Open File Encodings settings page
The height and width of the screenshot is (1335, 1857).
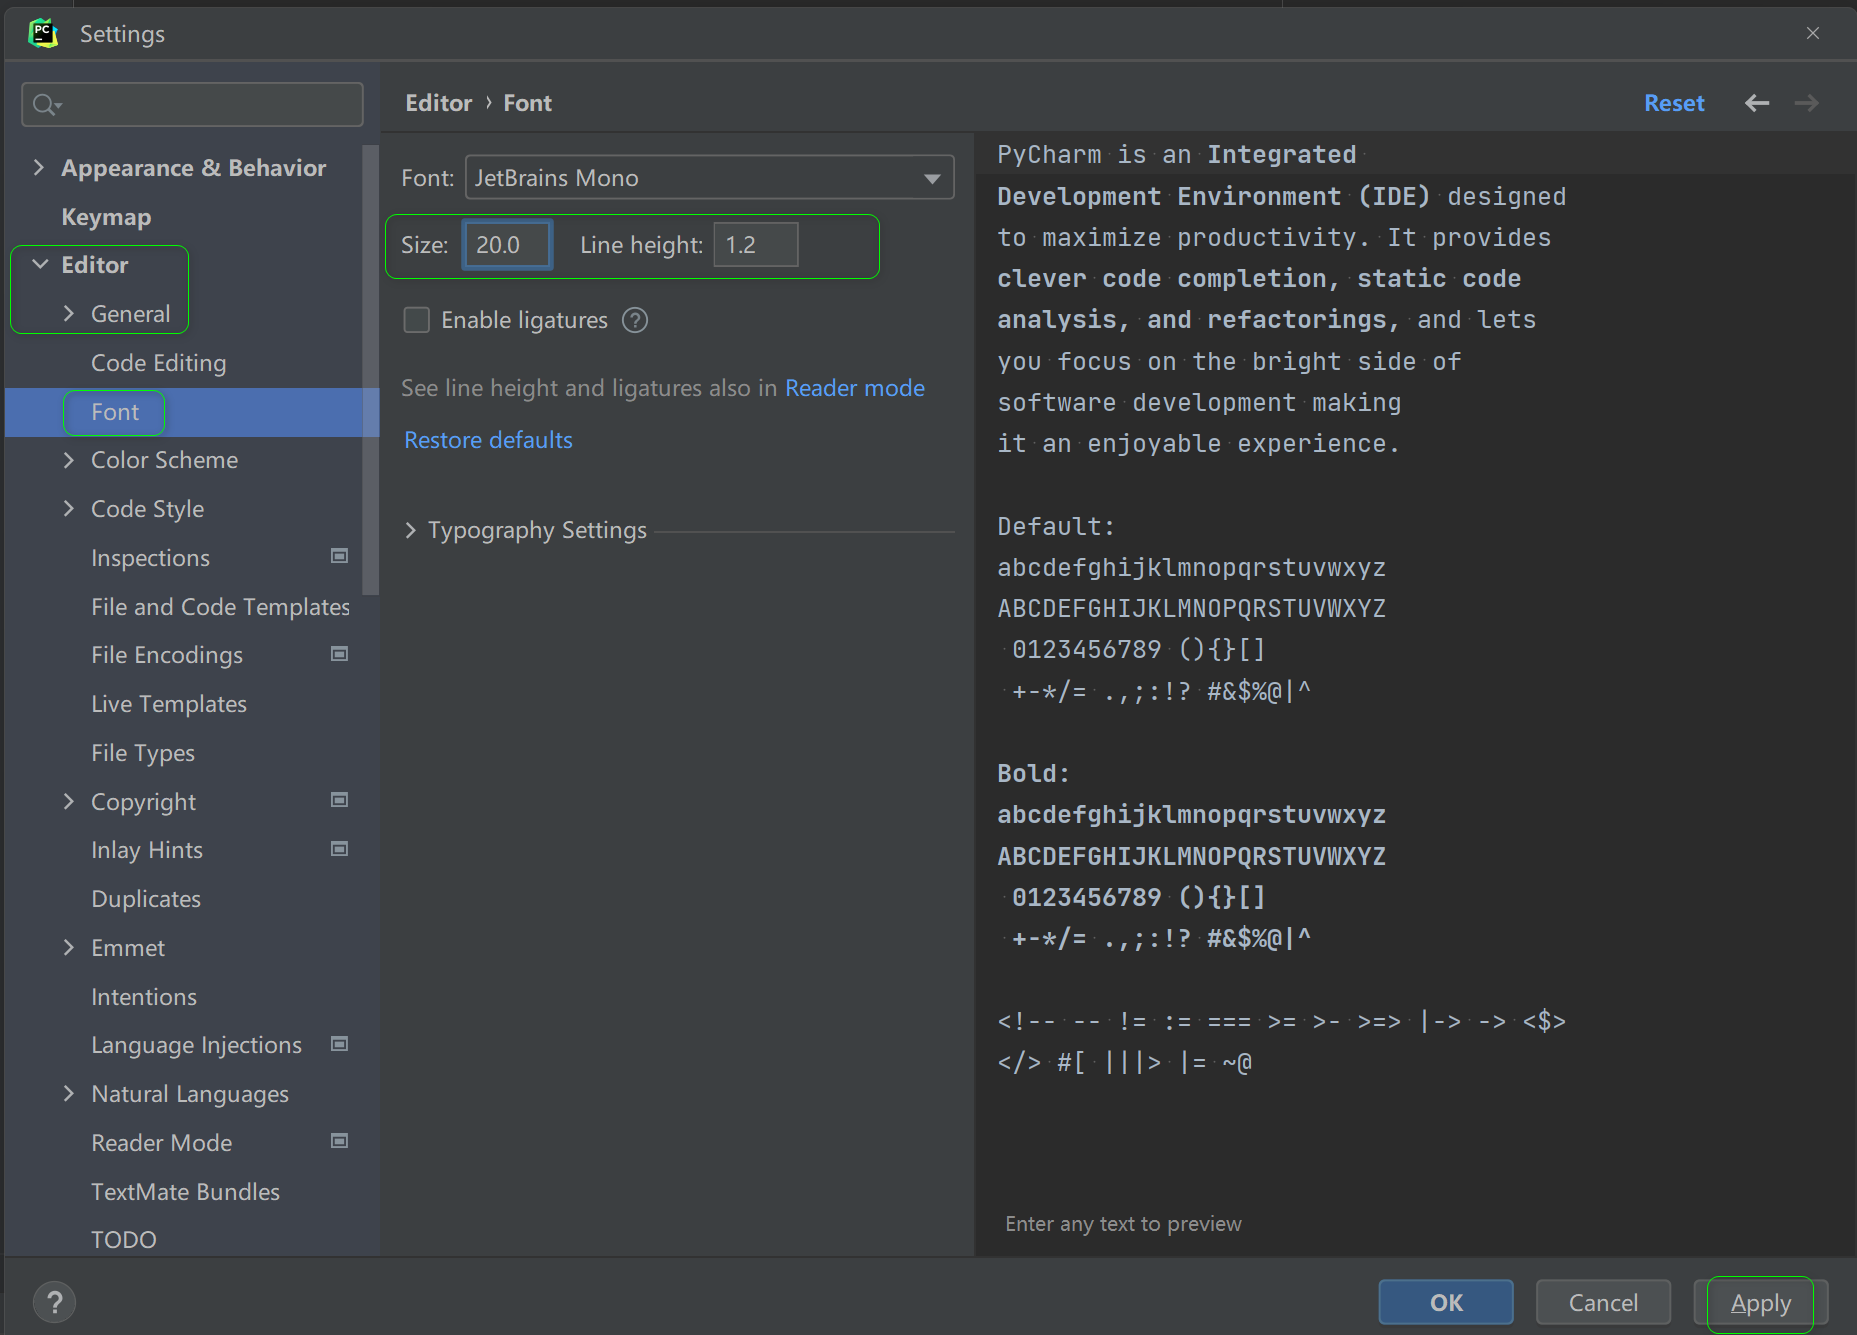tap(166, 655)
